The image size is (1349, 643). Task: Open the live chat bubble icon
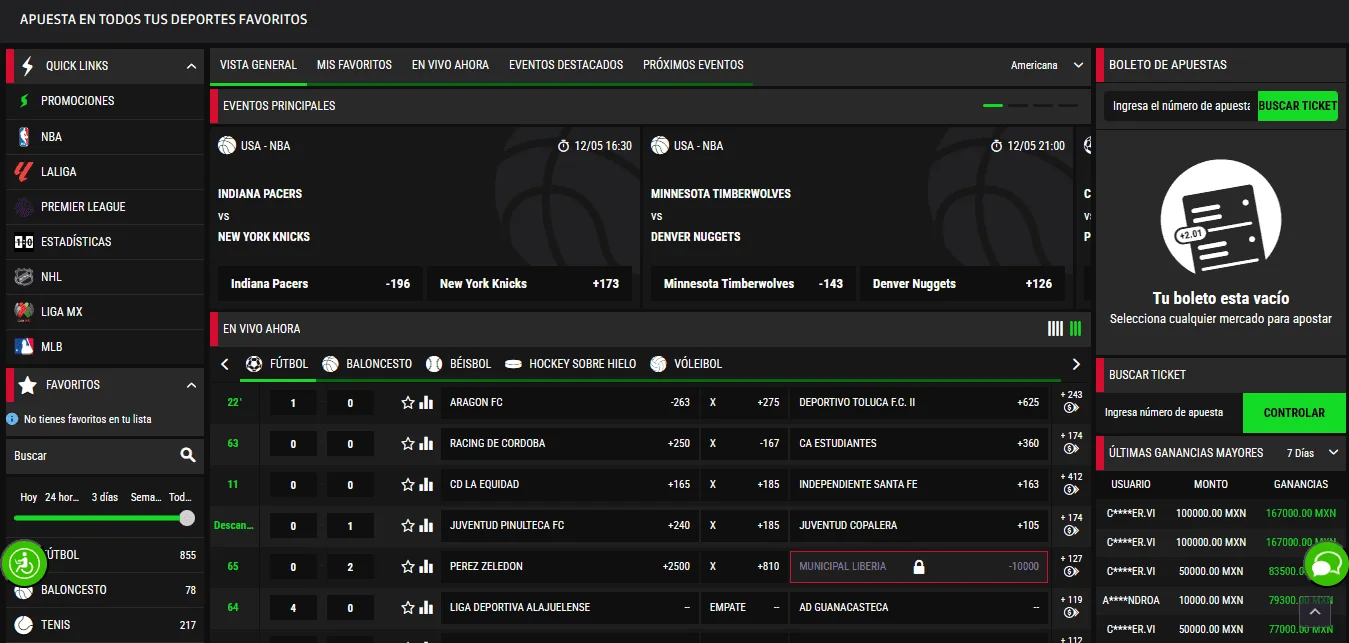click(x=1325, y=566)
